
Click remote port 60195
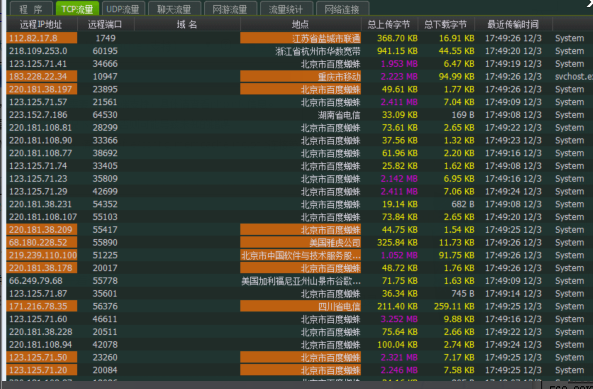pyautogui.click(x=105, y=51)
